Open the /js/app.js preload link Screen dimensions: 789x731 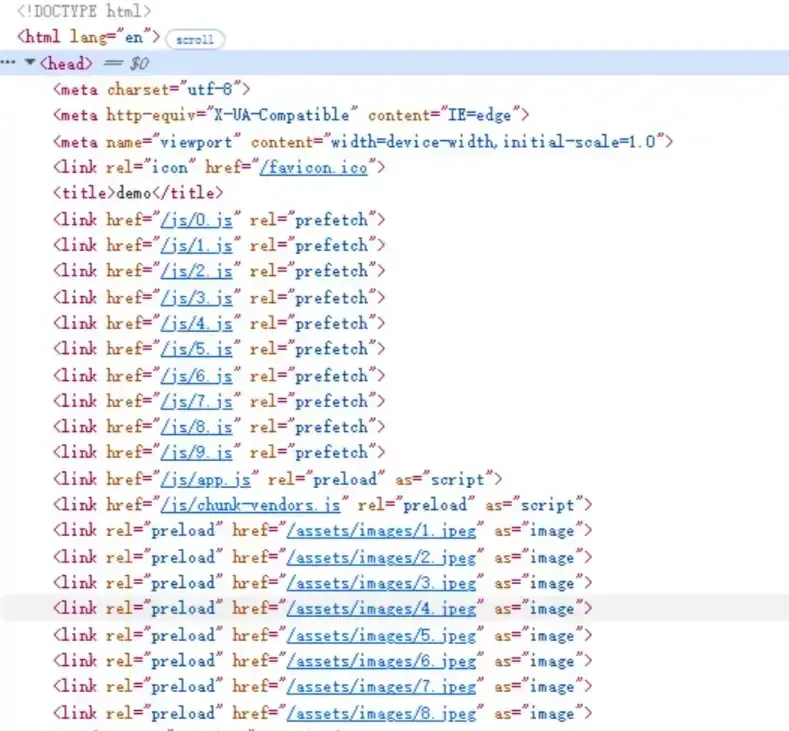coord(205,479)
